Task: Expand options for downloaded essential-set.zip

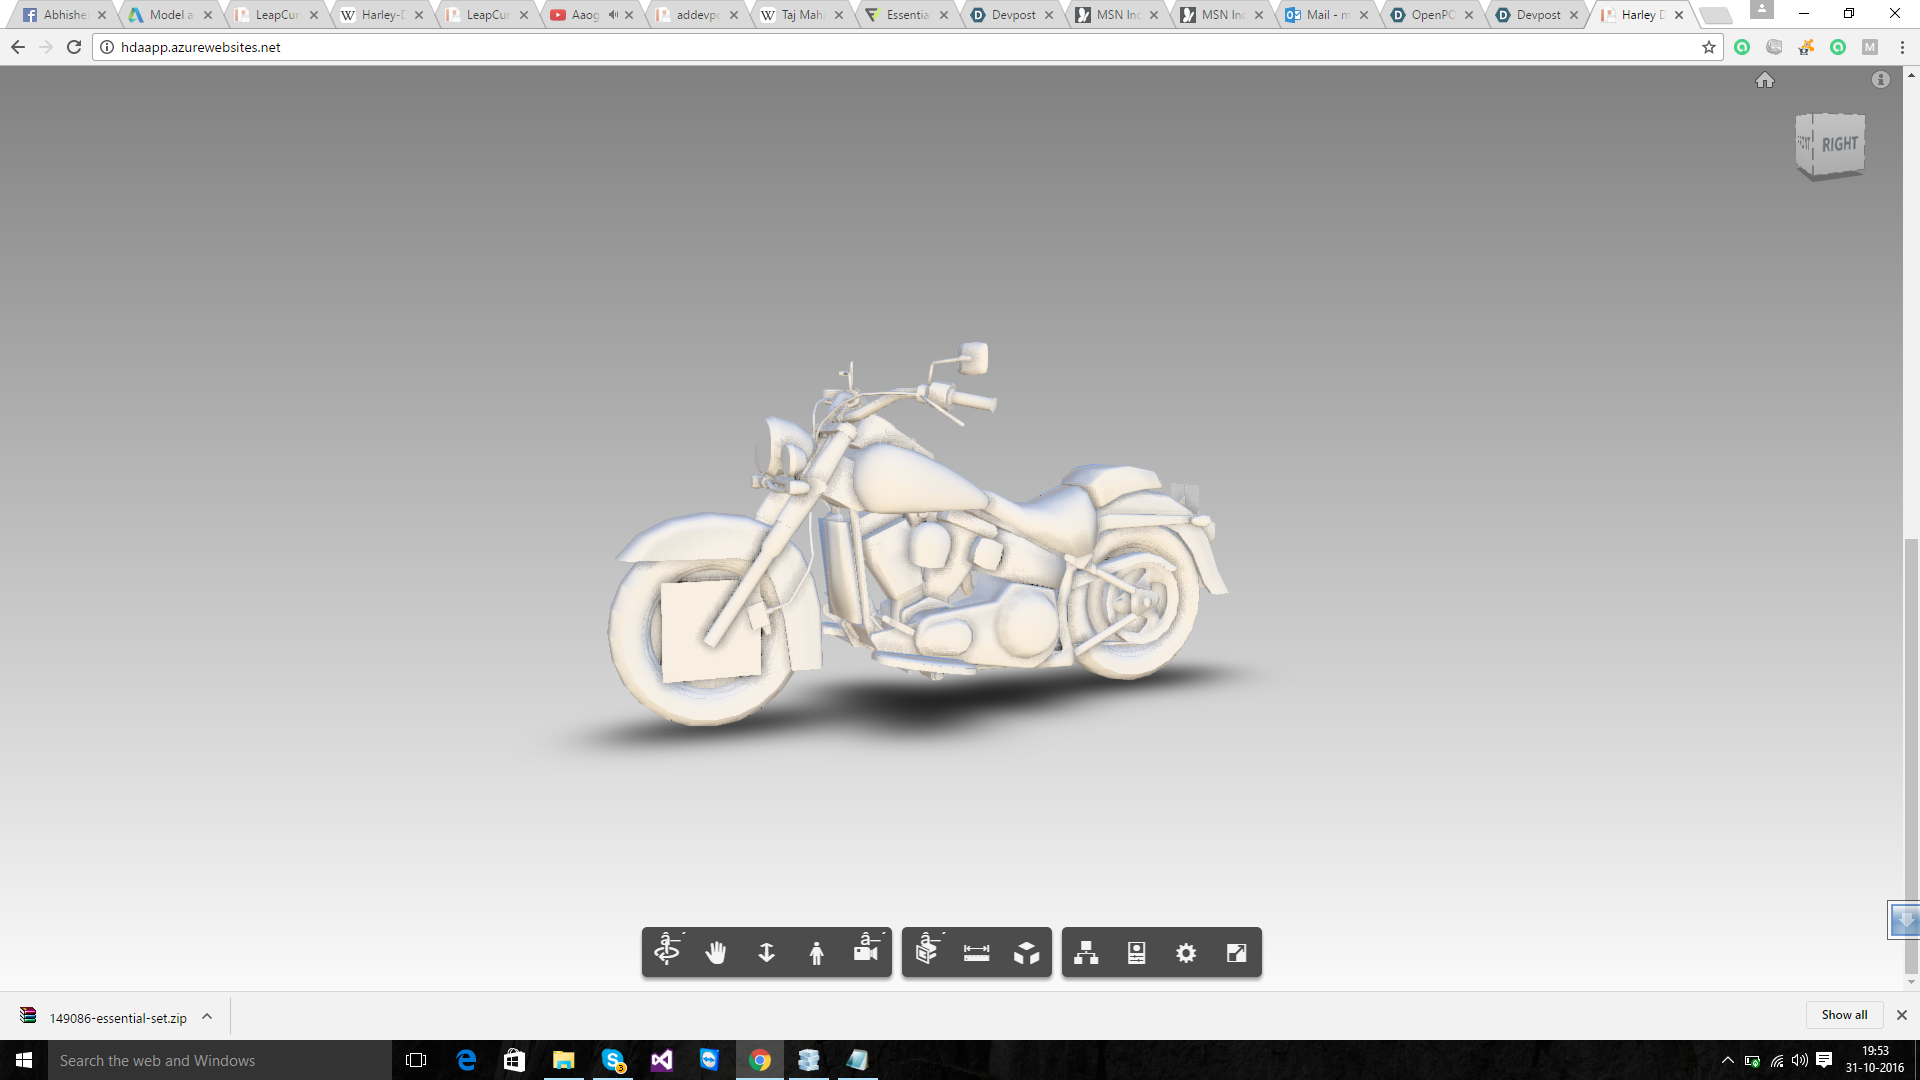Action: click(207, 1016)
